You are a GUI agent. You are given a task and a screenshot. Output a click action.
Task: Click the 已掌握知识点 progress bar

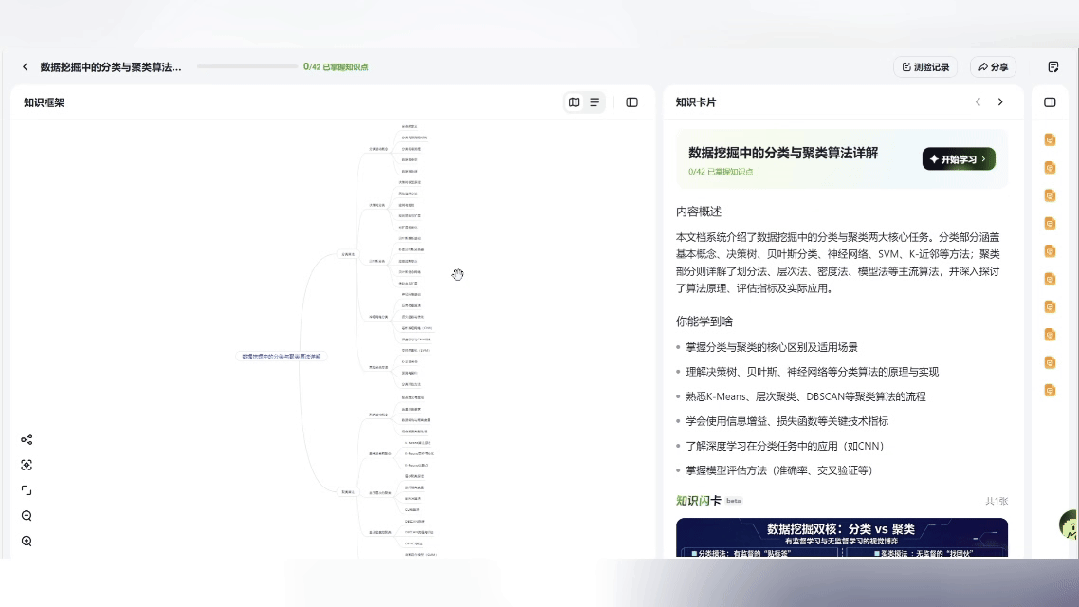pyautogui.click(x=250, y=66)
